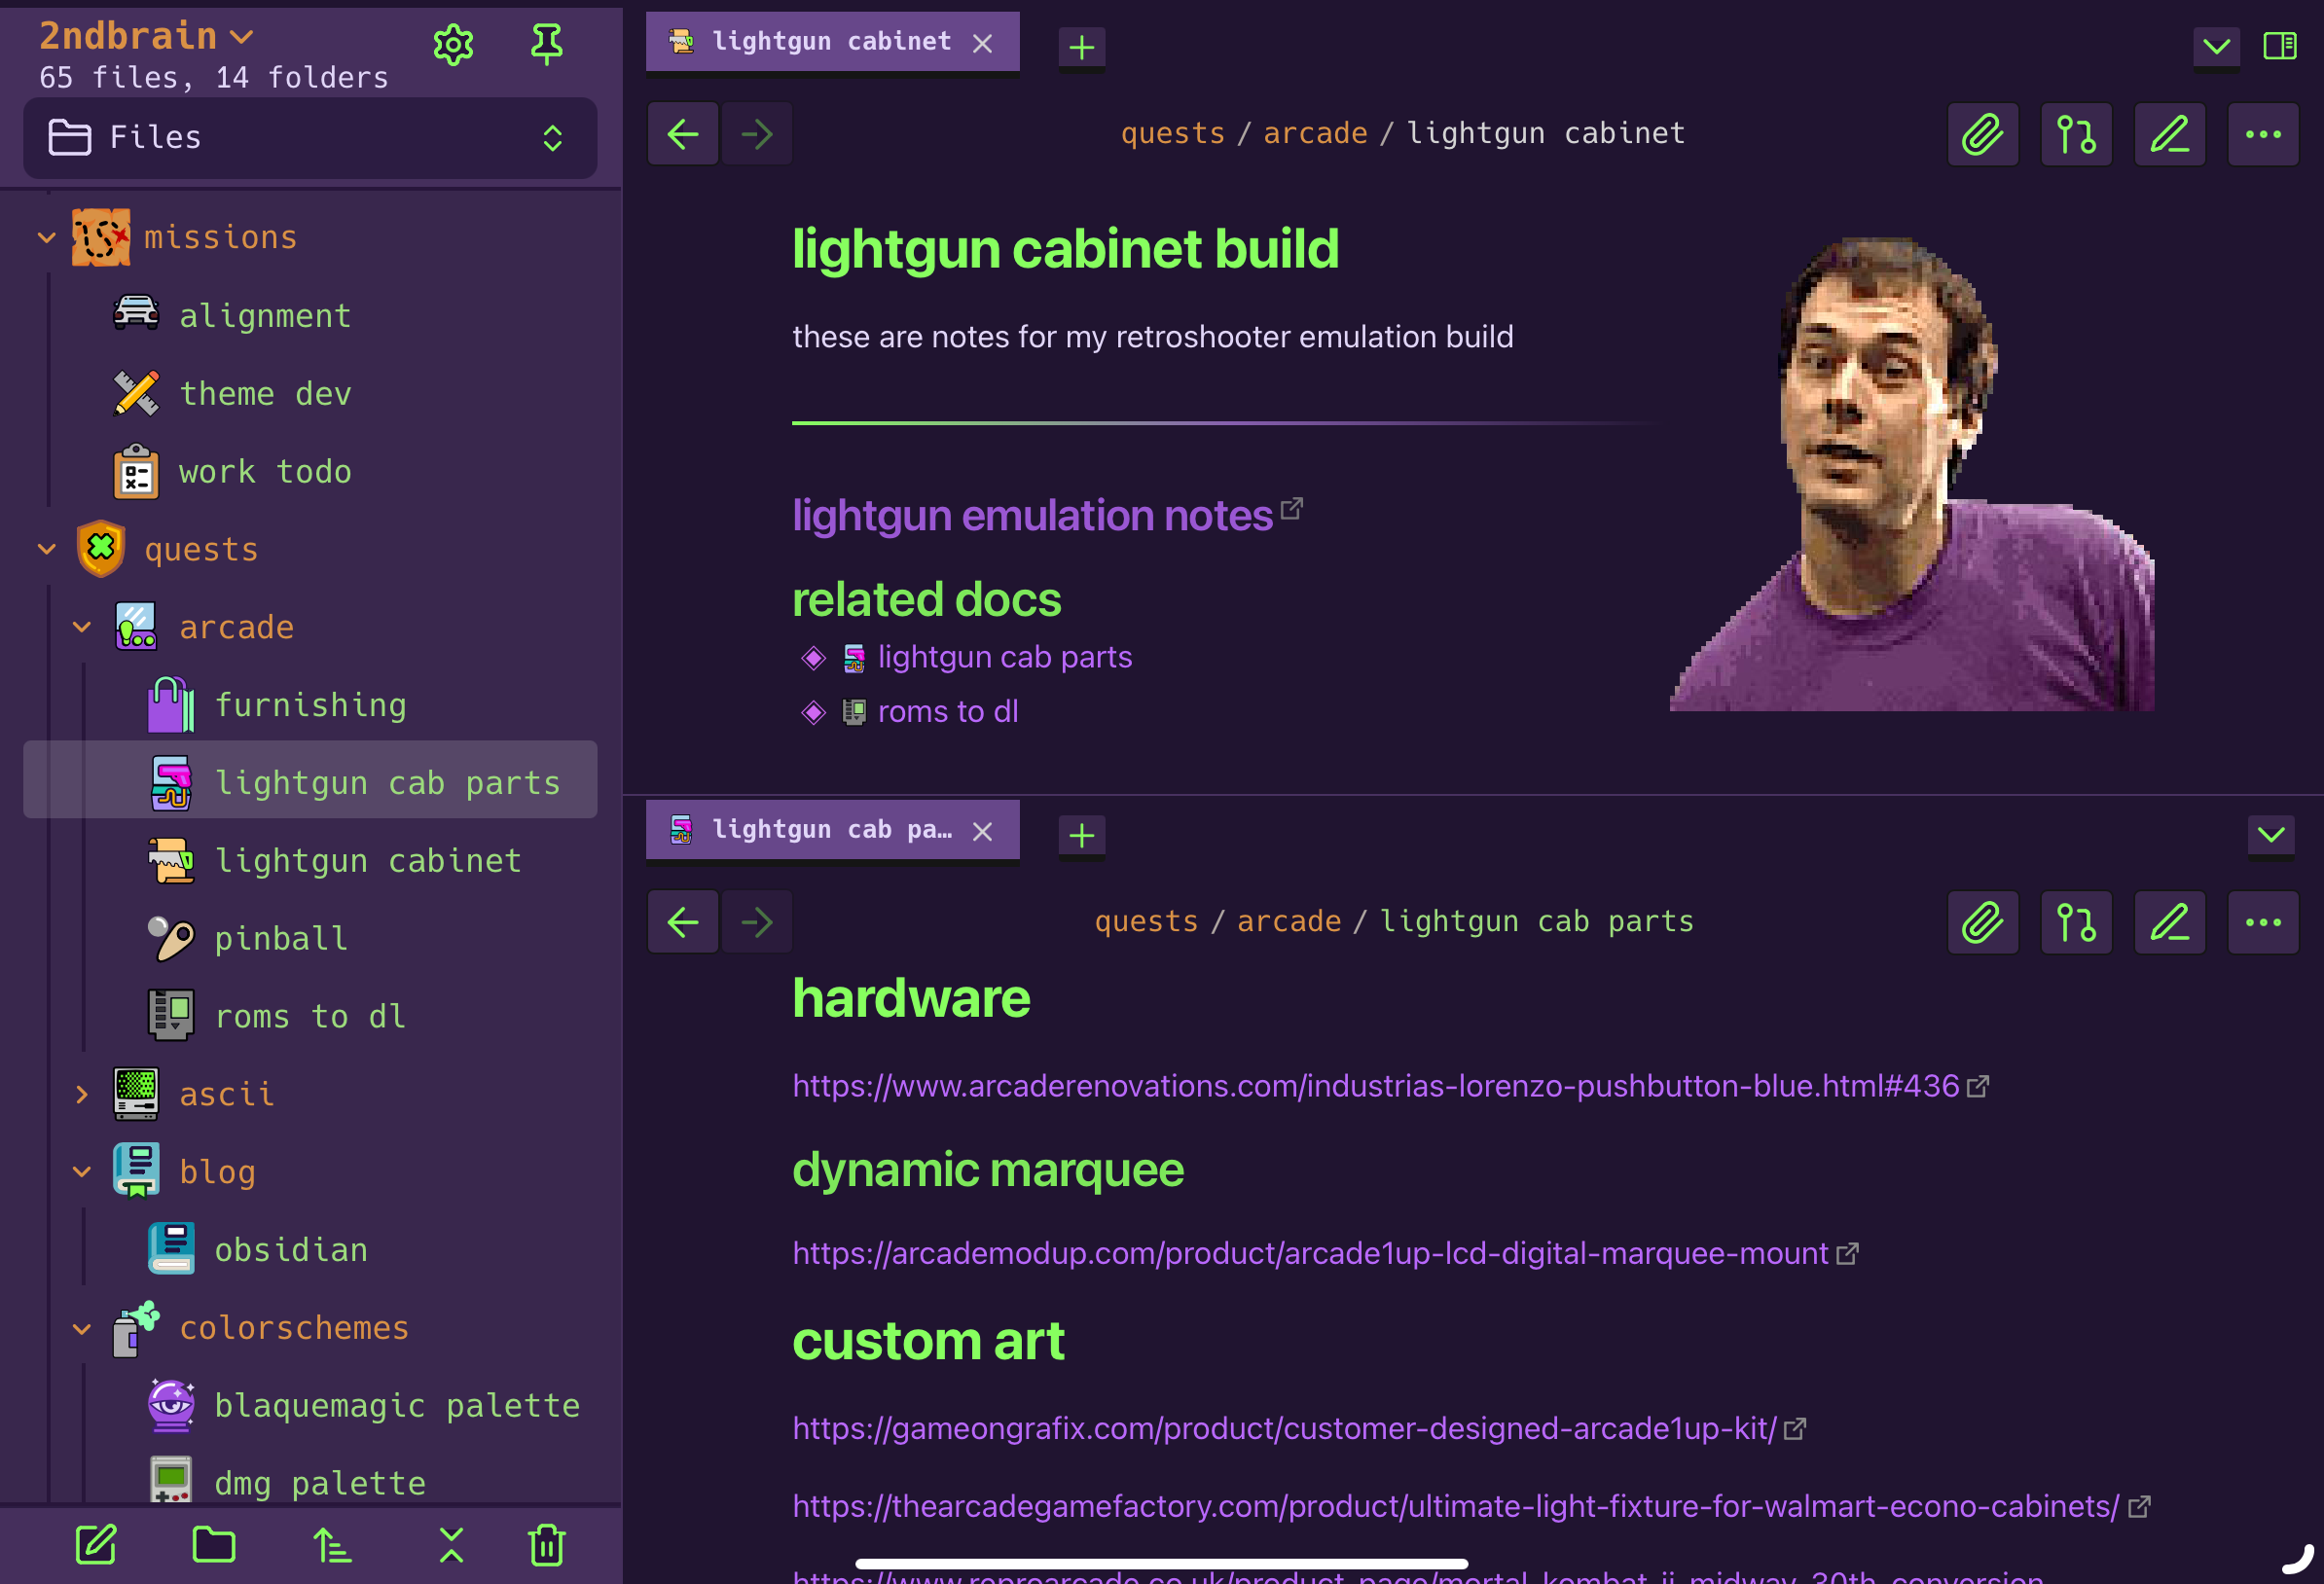
Task: Create new note with compose icon
Action: coord(97,1545)
